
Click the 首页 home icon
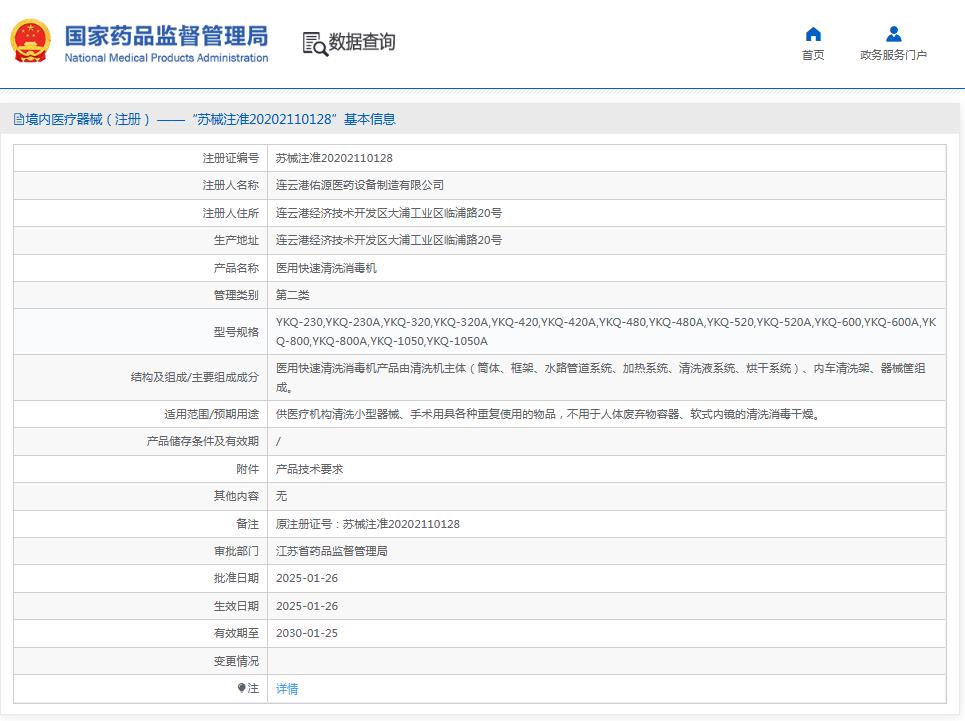pyautogui.click(x=812, y=34)
